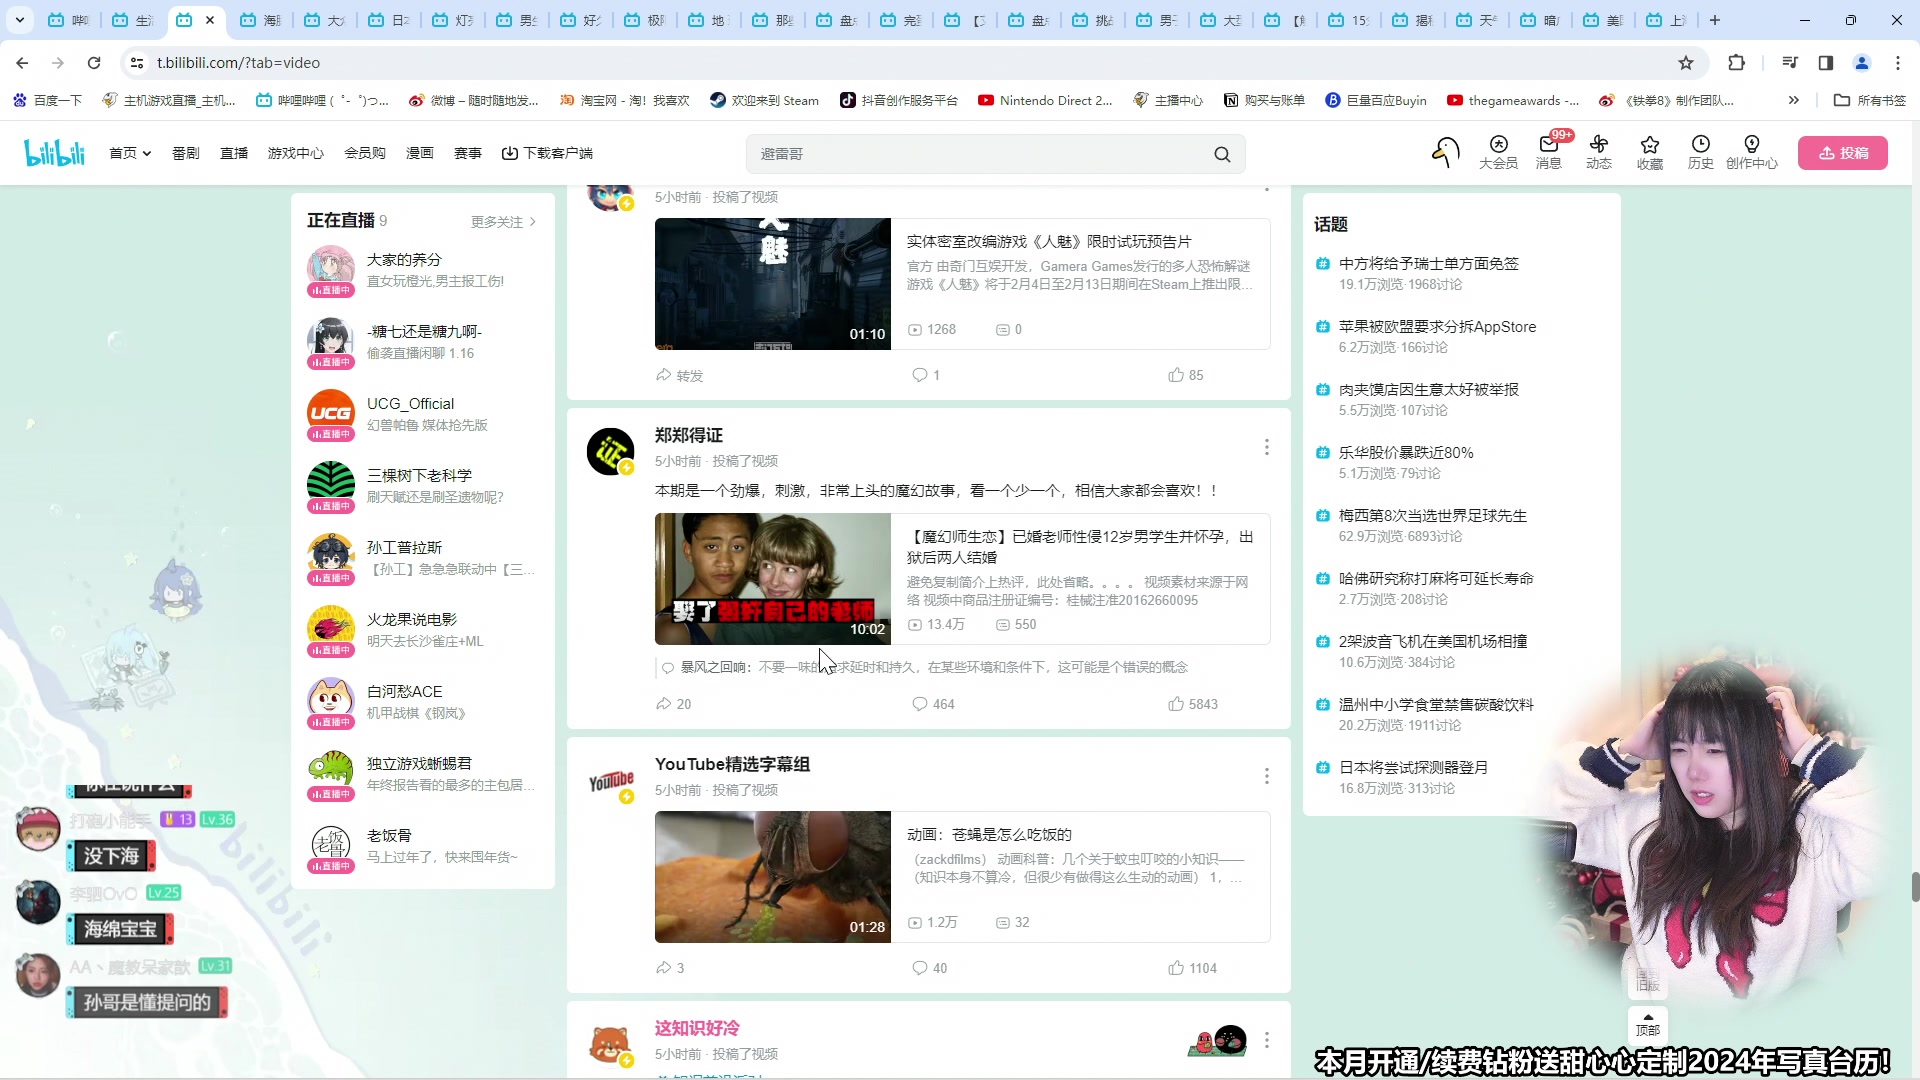The height and width of the screenshot is (1080, 1920).
Task: Click the search magnifier icon
Action: [x=1222, y=154]
